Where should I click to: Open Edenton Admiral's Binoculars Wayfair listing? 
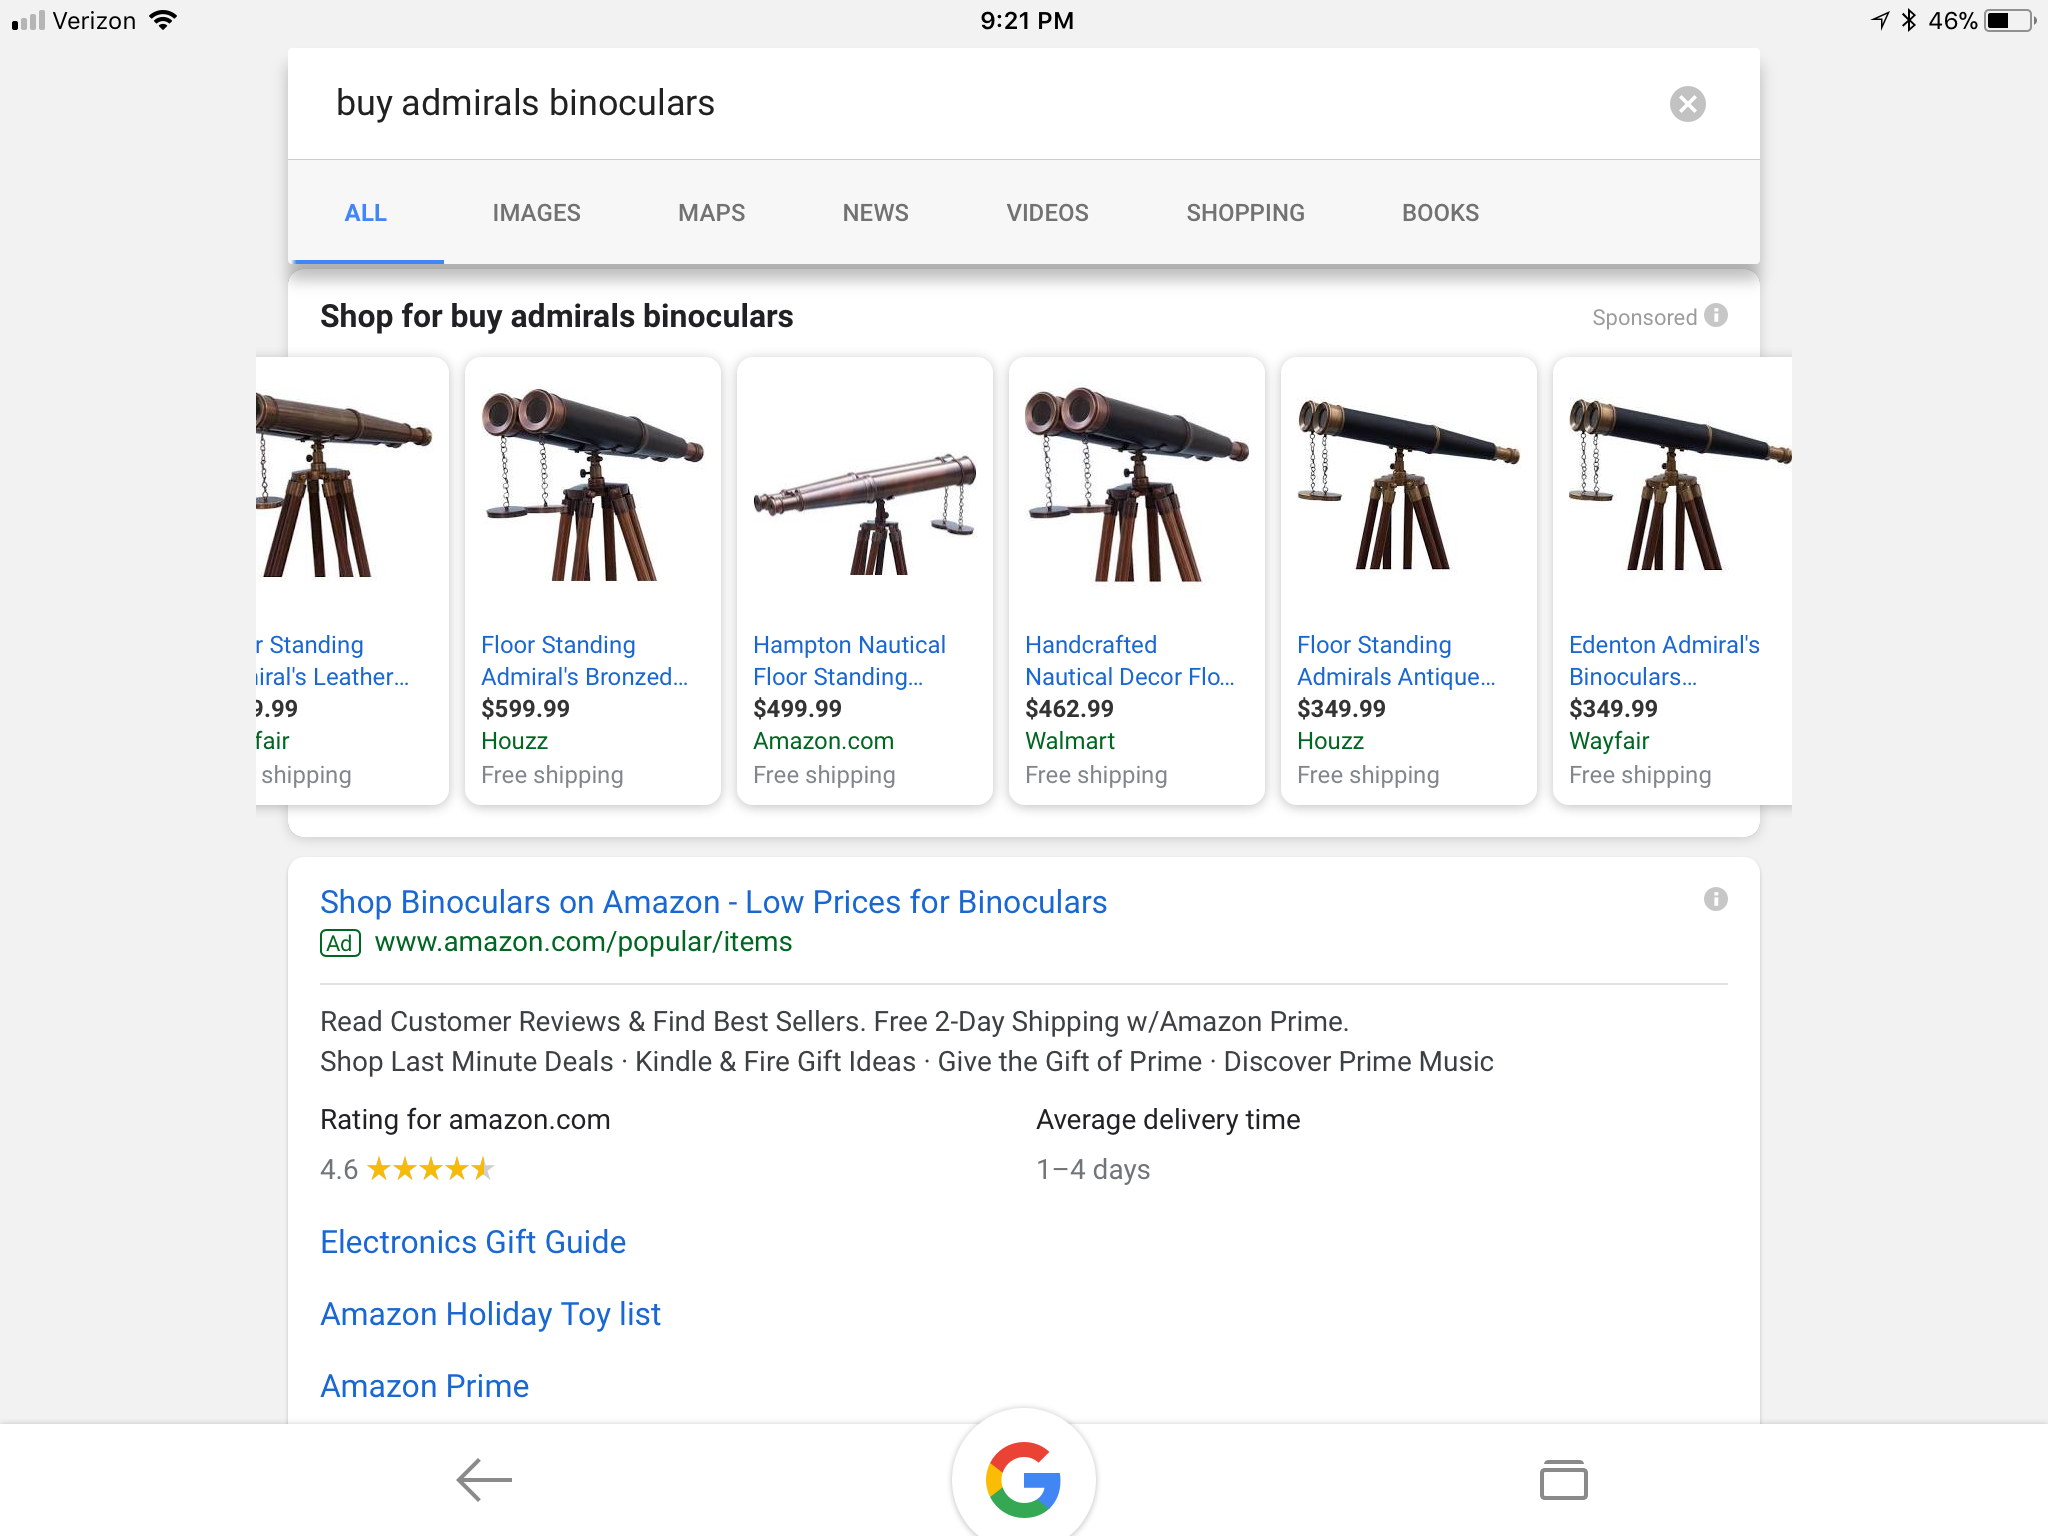(1664, 660)
